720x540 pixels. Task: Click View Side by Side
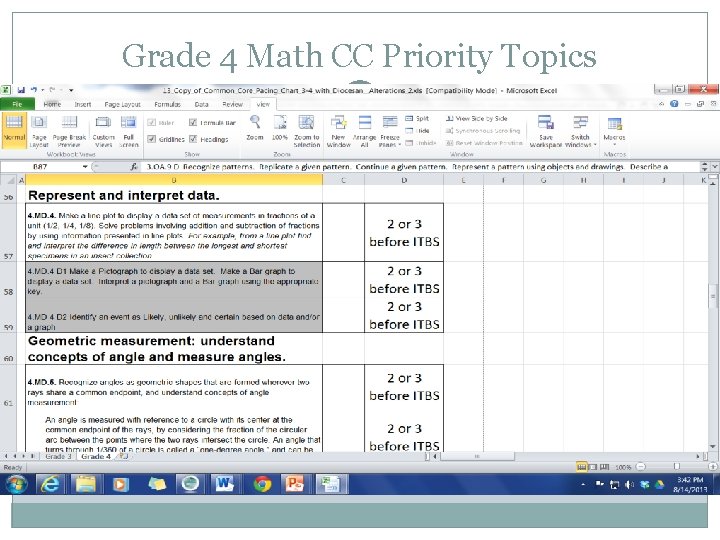pos(477,118)
